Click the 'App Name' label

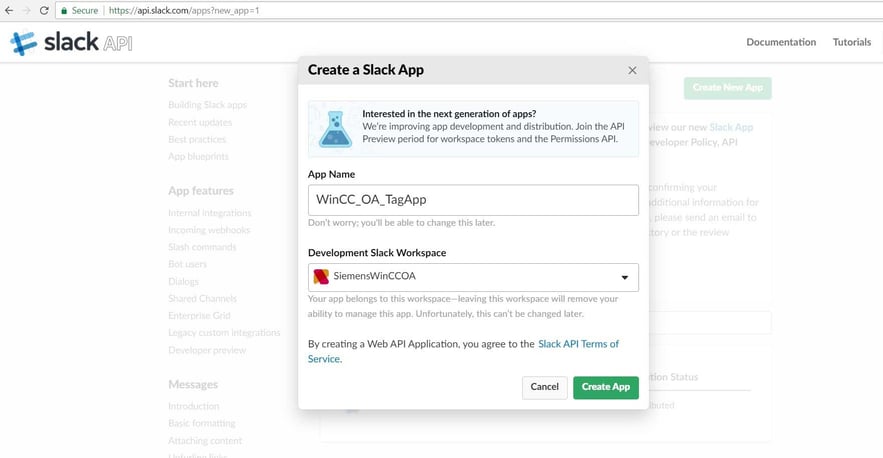tap(331, 175)
